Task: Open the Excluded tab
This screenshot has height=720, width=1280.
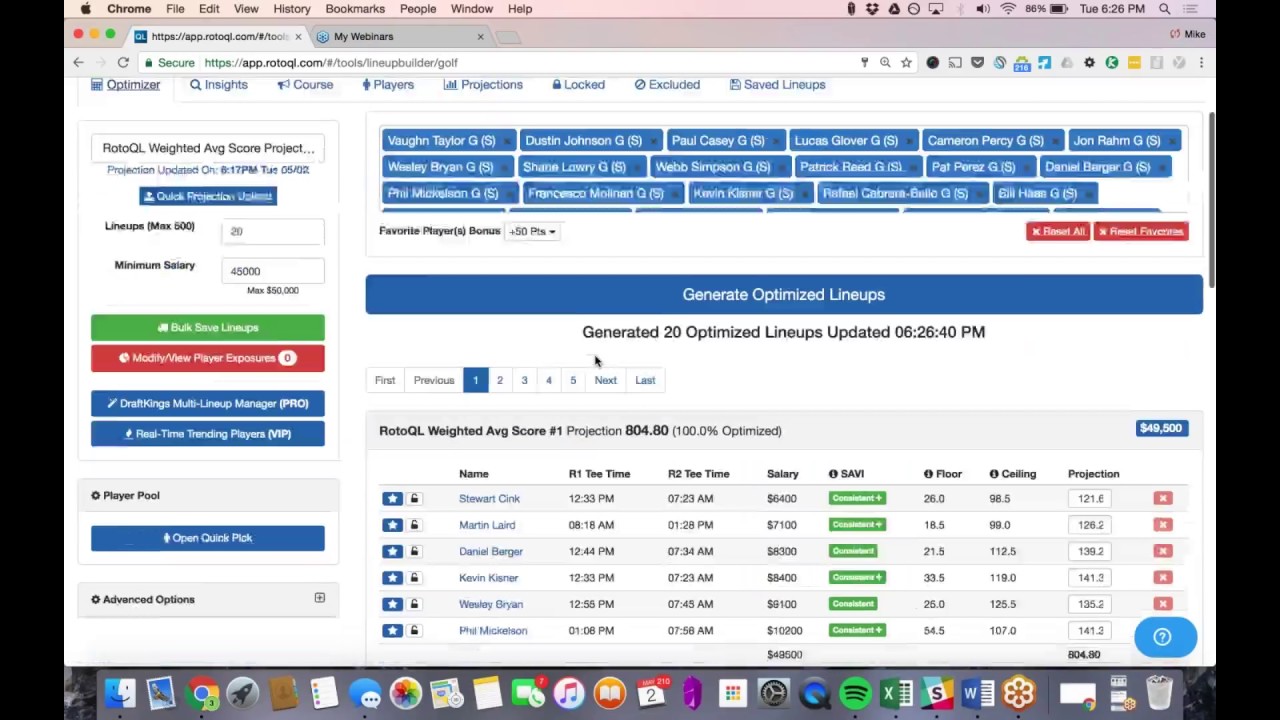Action: point(667,85)
